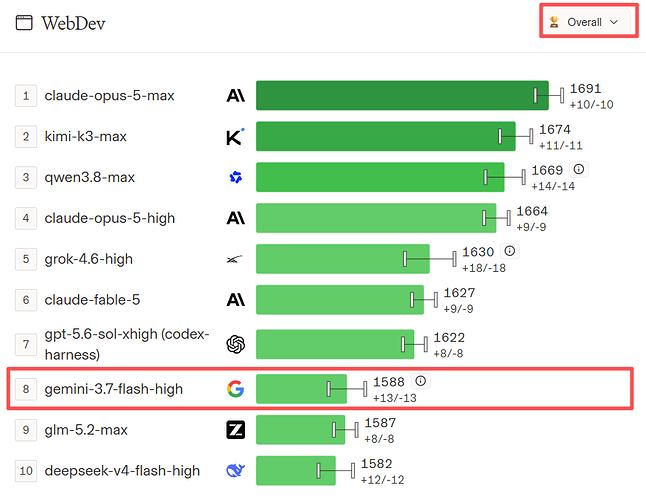The image size is (646, 500).
Task: Click the Kimi logo beside kimi-k3-max
Action: click(235, 136)
